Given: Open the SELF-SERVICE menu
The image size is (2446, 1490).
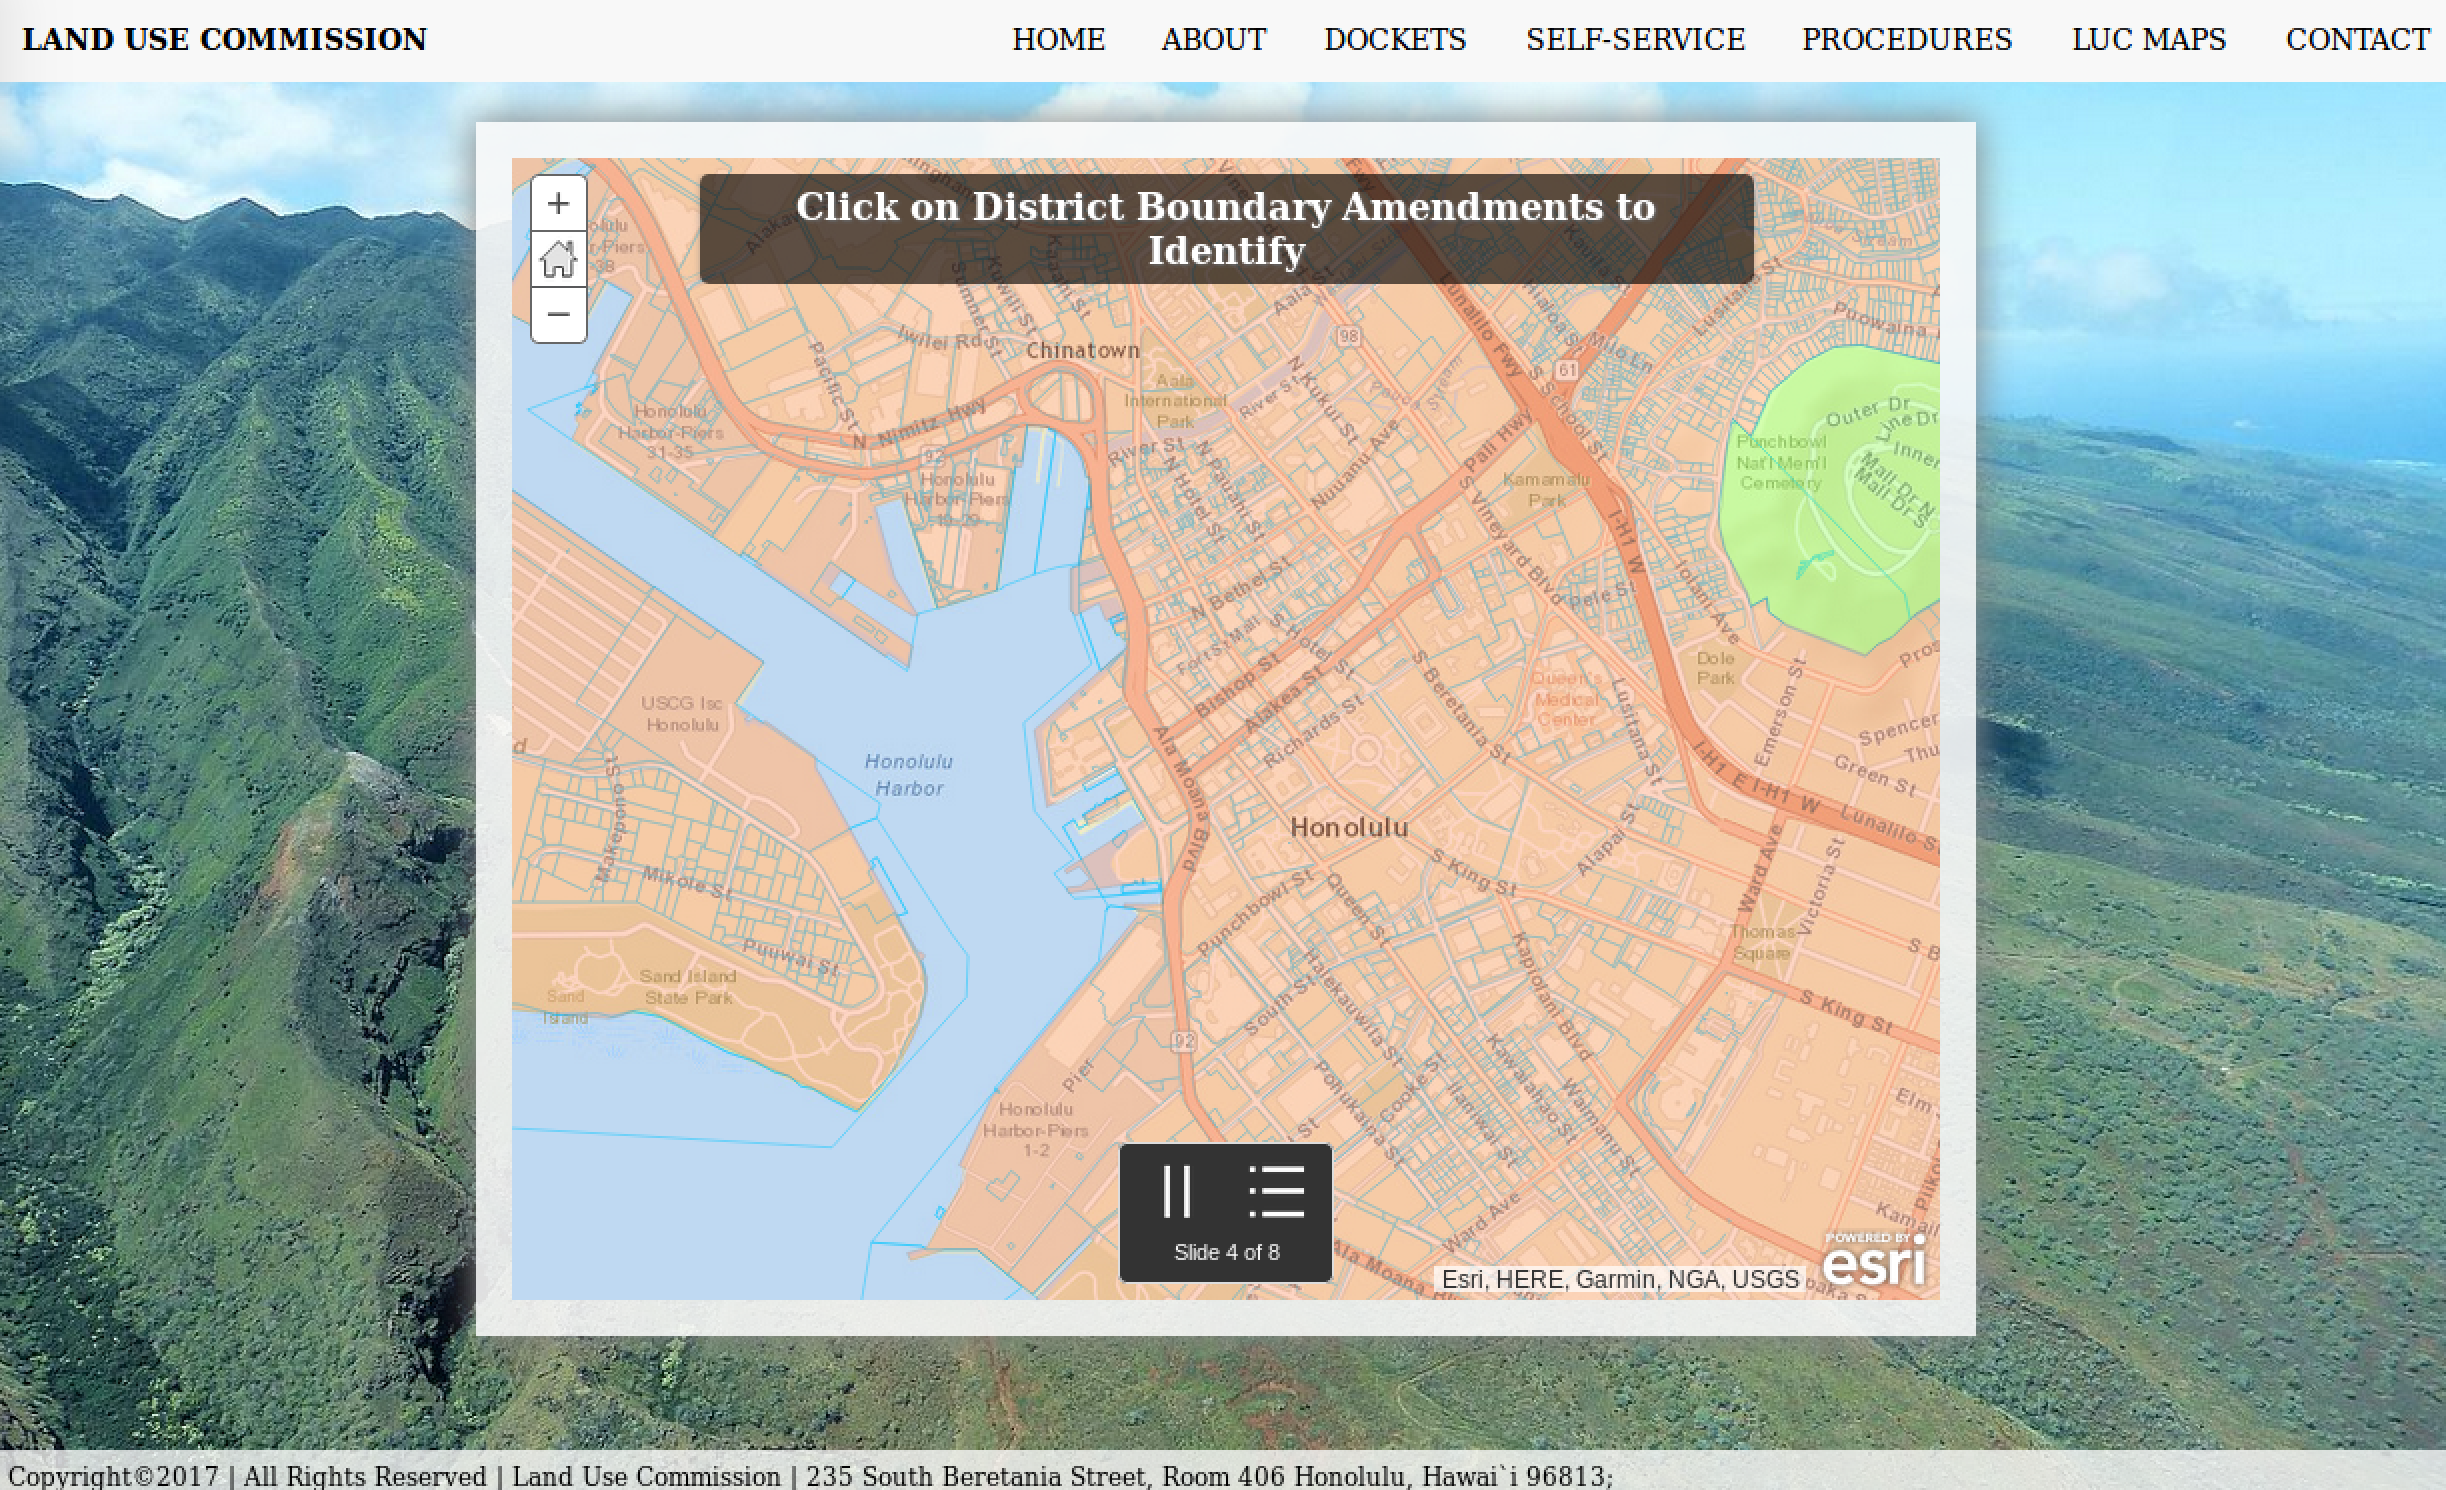Looking at the screenshot, I should point(1634,40).
